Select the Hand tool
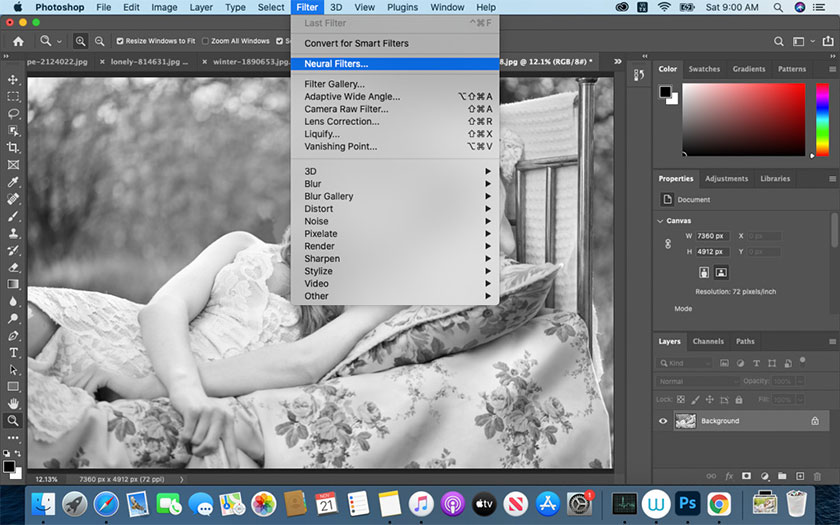This screenshot has width=840, height=525. [x=13, y=403]
